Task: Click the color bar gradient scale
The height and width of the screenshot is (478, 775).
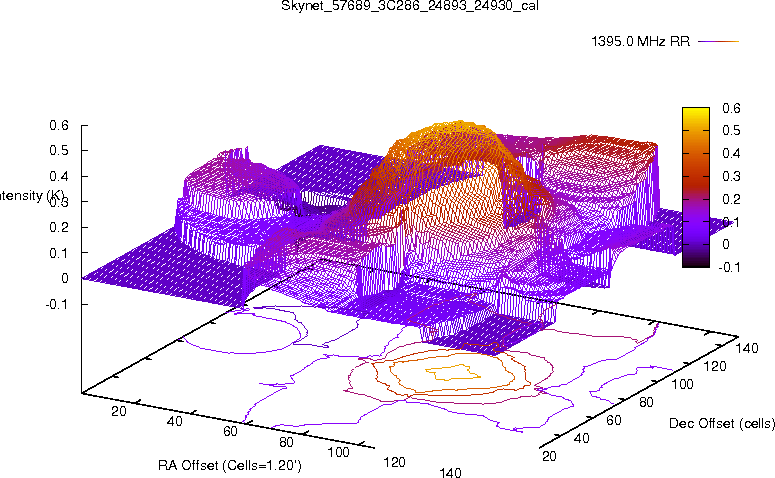Action: click(x=695, y=187)
